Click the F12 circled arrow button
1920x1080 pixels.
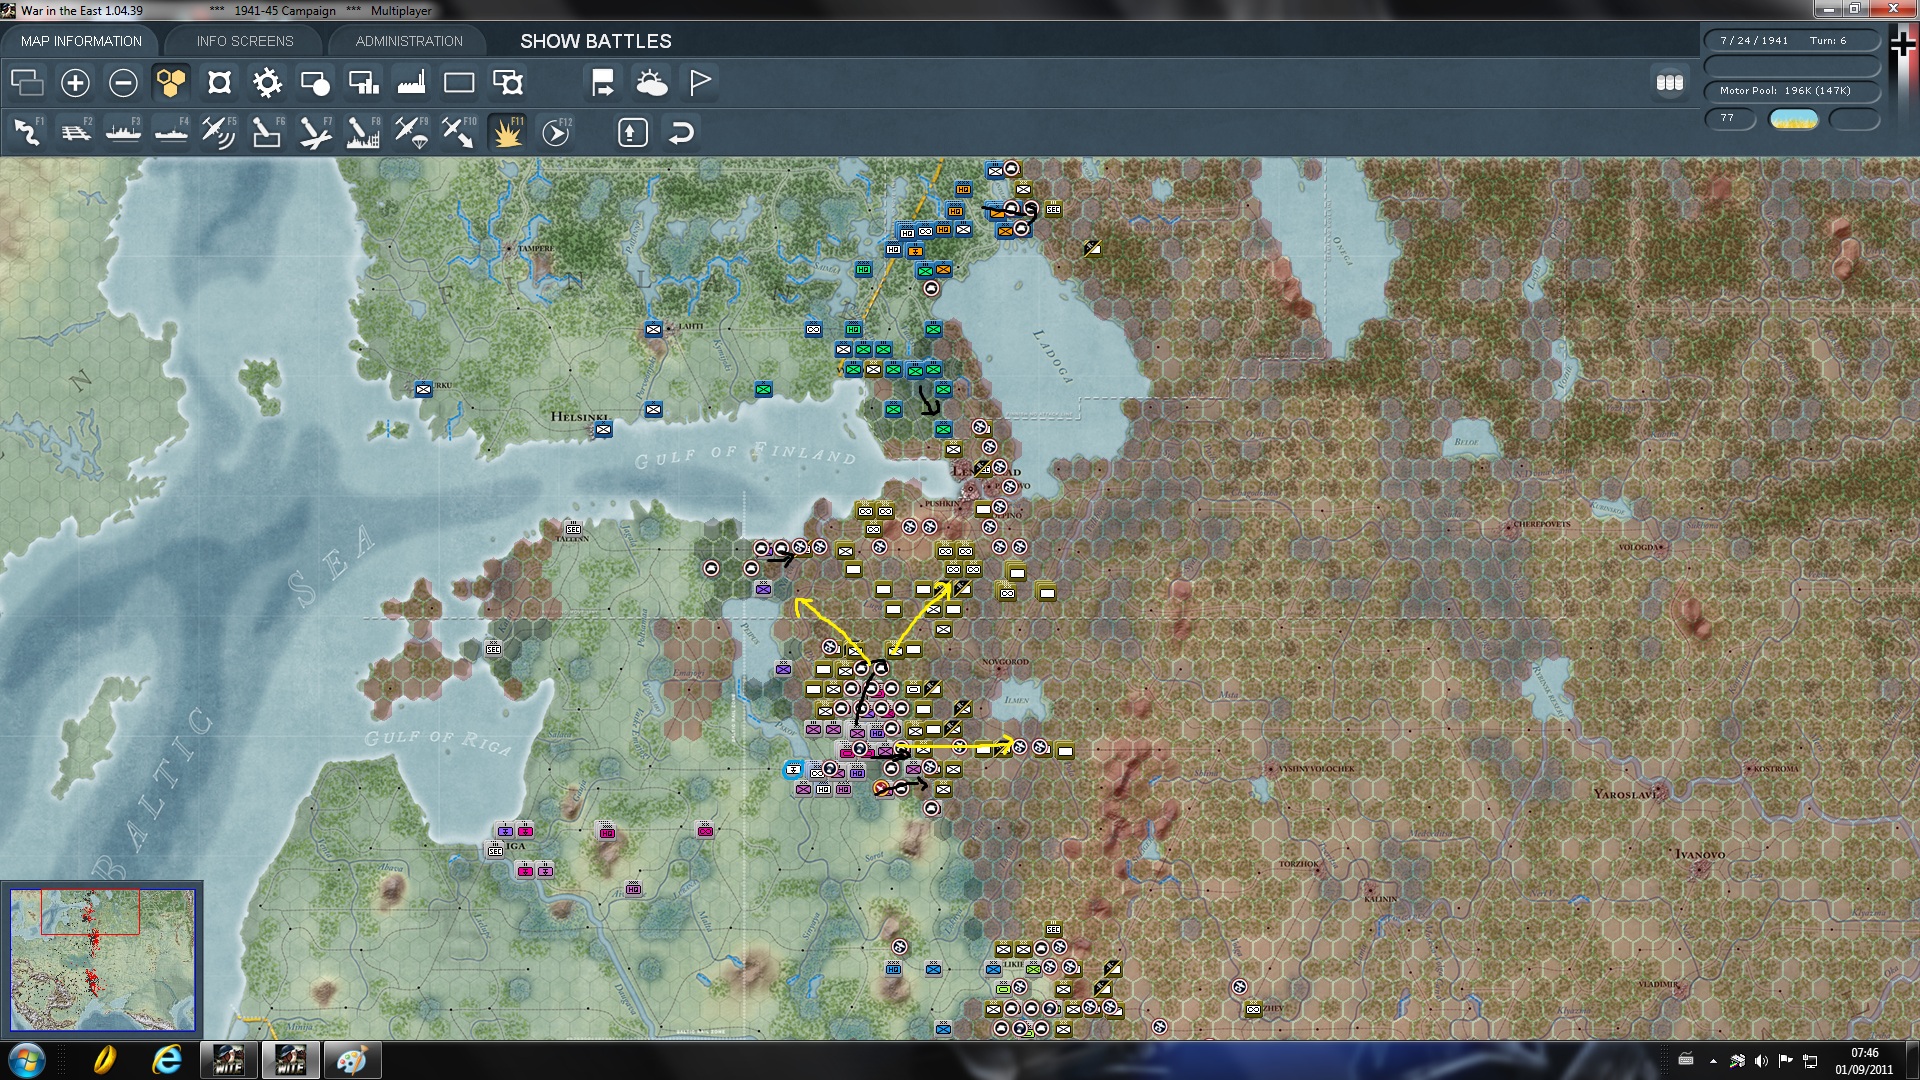click(556, 132)
